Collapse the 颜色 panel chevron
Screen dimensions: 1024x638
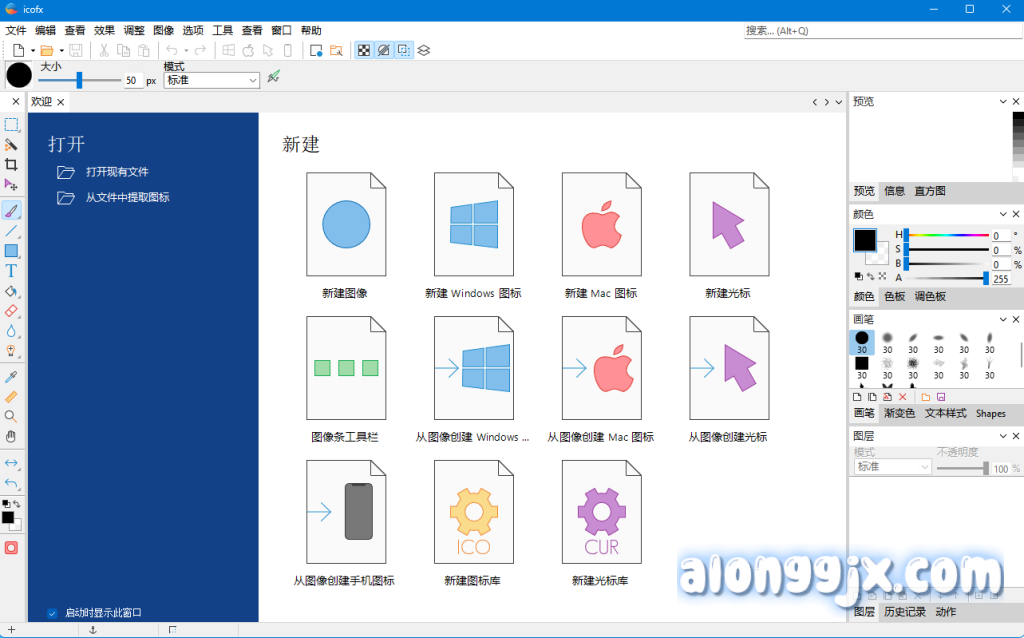click(1004, 214)
